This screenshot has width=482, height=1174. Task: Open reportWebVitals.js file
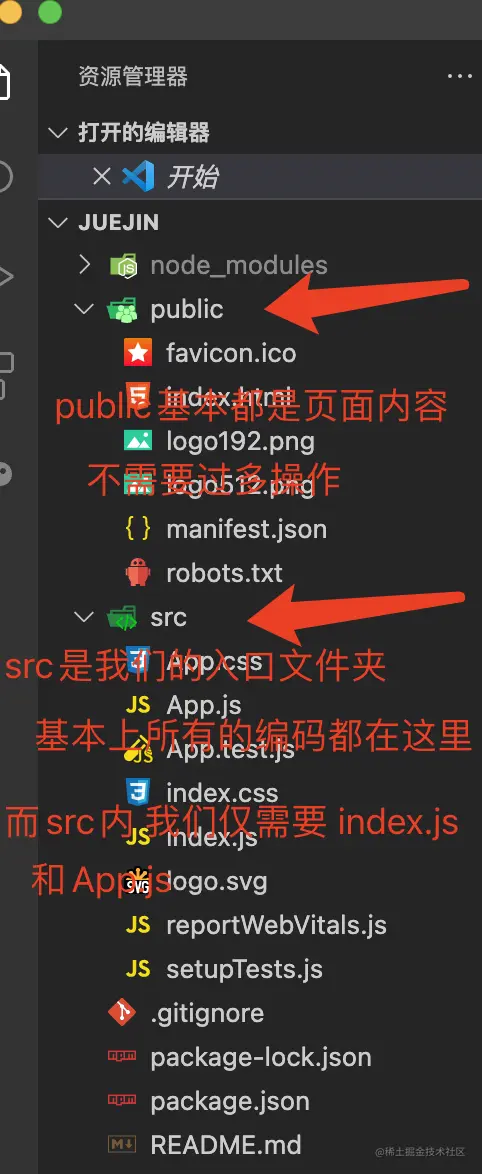(276, 925)
